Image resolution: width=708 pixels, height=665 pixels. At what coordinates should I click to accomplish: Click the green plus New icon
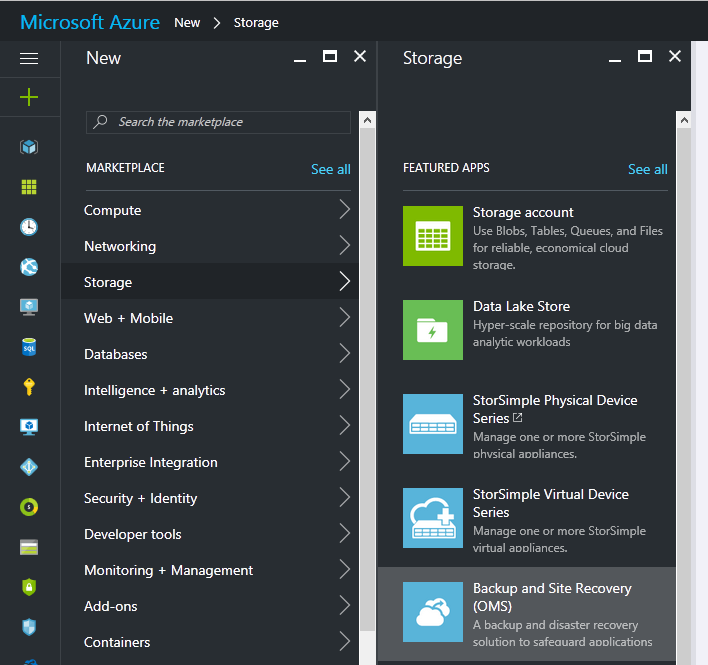29,97
